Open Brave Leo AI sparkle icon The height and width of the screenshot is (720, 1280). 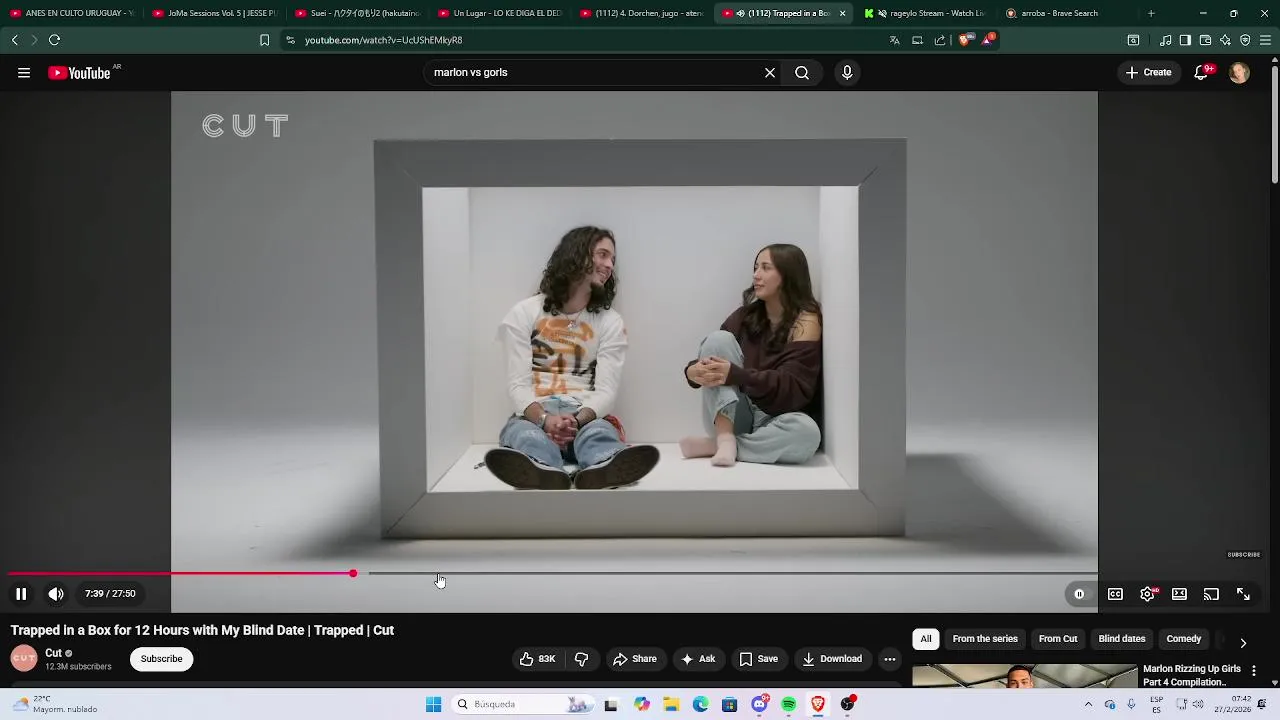click(1225, 40)
